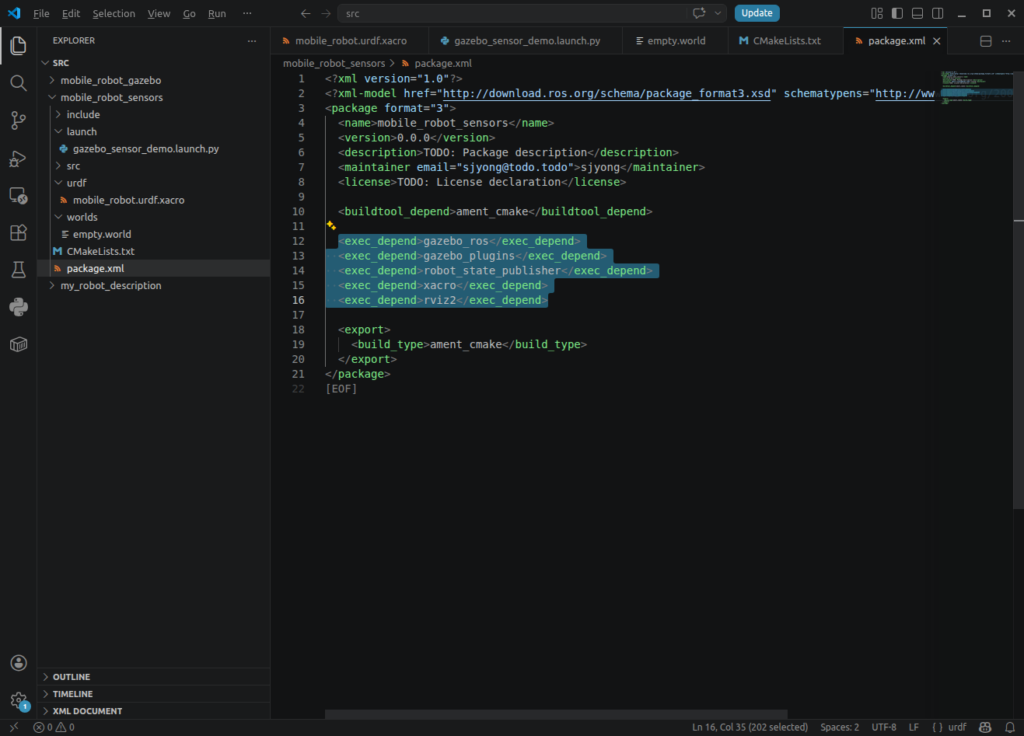
Task: Click the command center search field
Action: 532,13
